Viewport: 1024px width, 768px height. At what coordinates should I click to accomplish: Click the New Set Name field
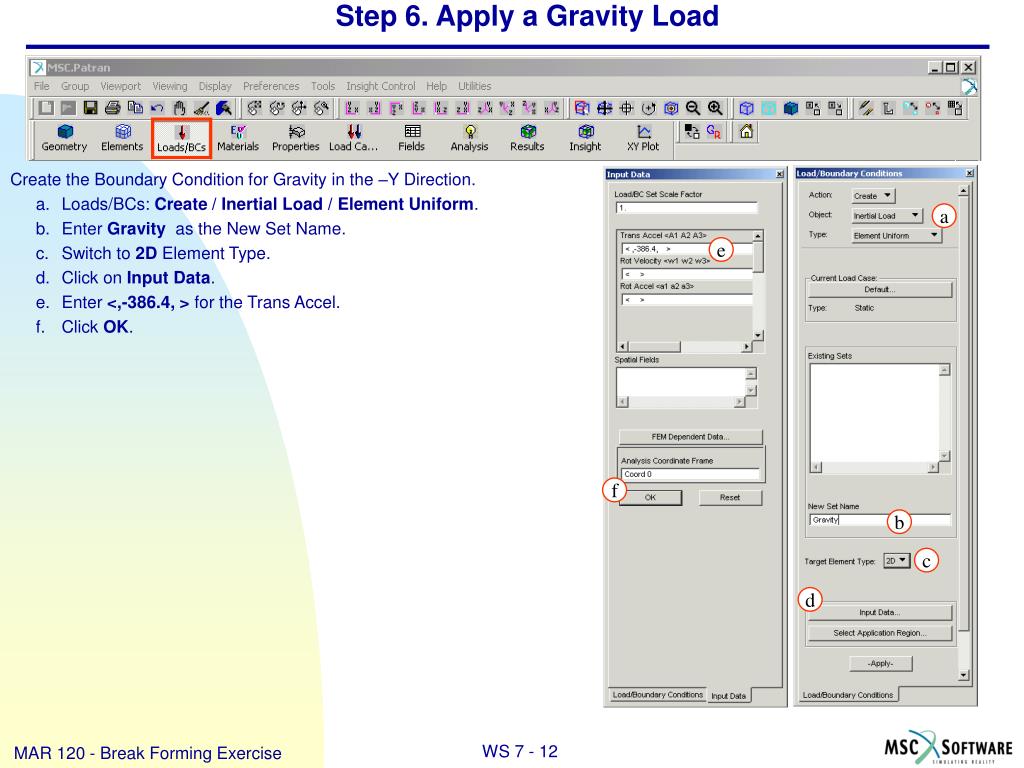click(x=880, y=520)
